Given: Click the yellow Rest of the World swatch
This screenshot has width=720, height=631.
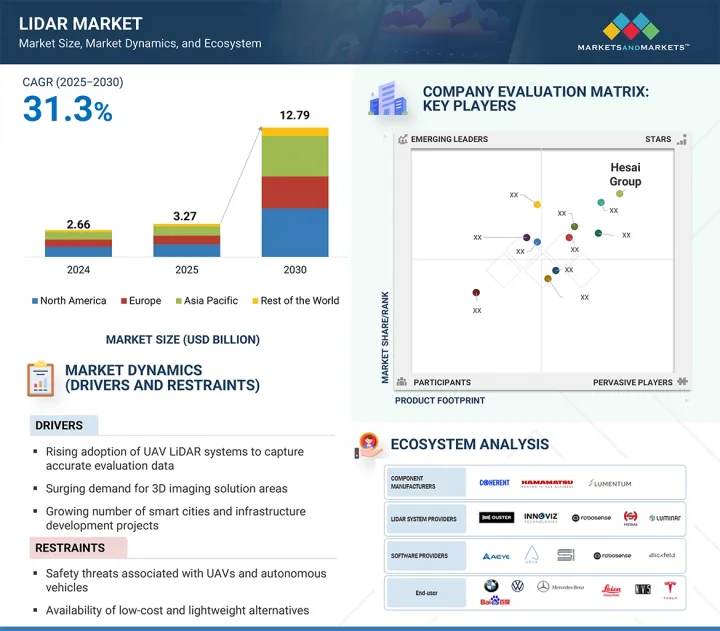Looking at the screenshot, I should tap(255, 301).
